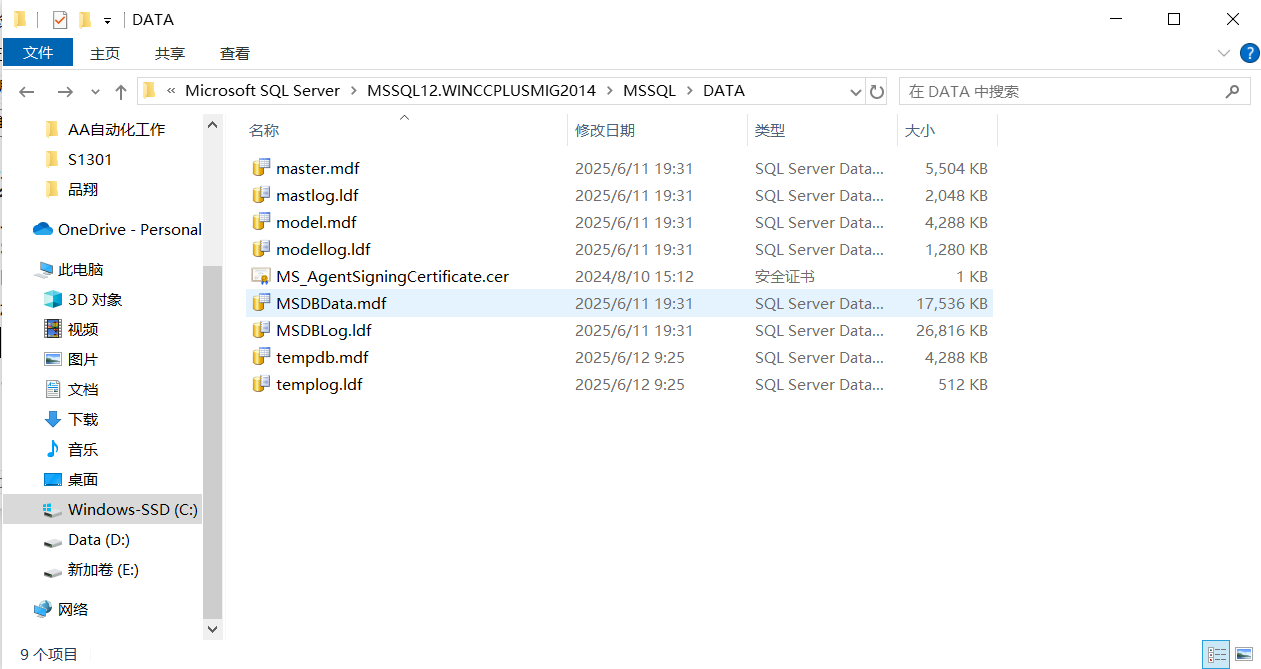Switch to large icons view in the status bar
Image resolution: width=1261 pixels, height=669 pixels.
coord(1243,654)
